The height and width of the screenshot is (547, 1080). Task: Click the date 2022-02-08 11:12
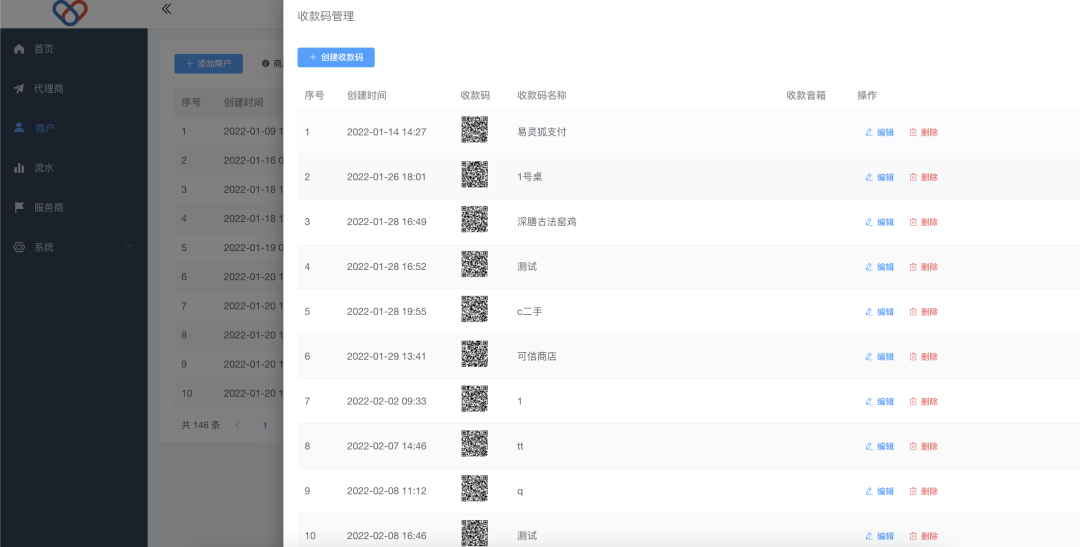point(386,491)
